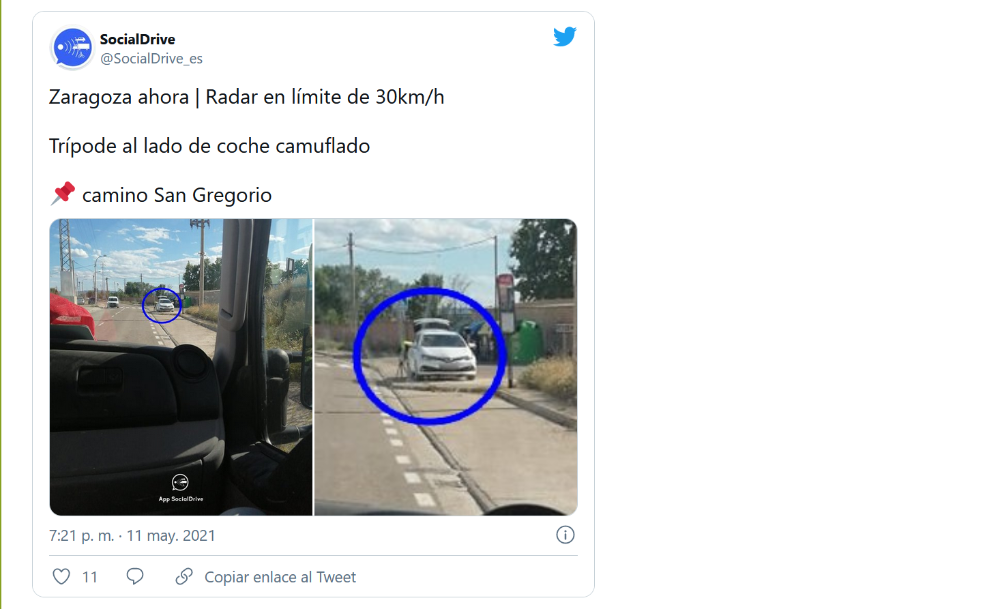
Task: Visit the @SocialDrive_es handle link
Action: click(151, 58)
